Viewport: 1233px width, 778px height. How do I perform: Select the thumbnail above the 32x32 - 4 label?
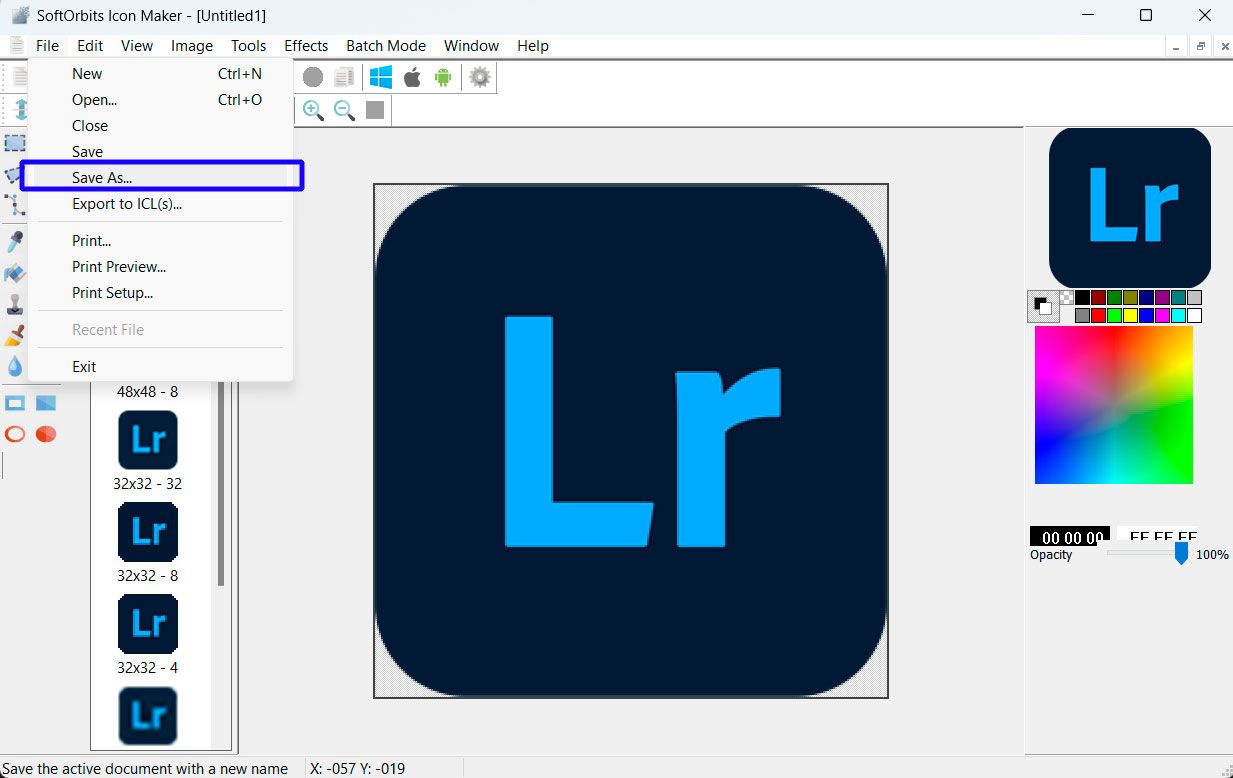(x=148, y=624)
